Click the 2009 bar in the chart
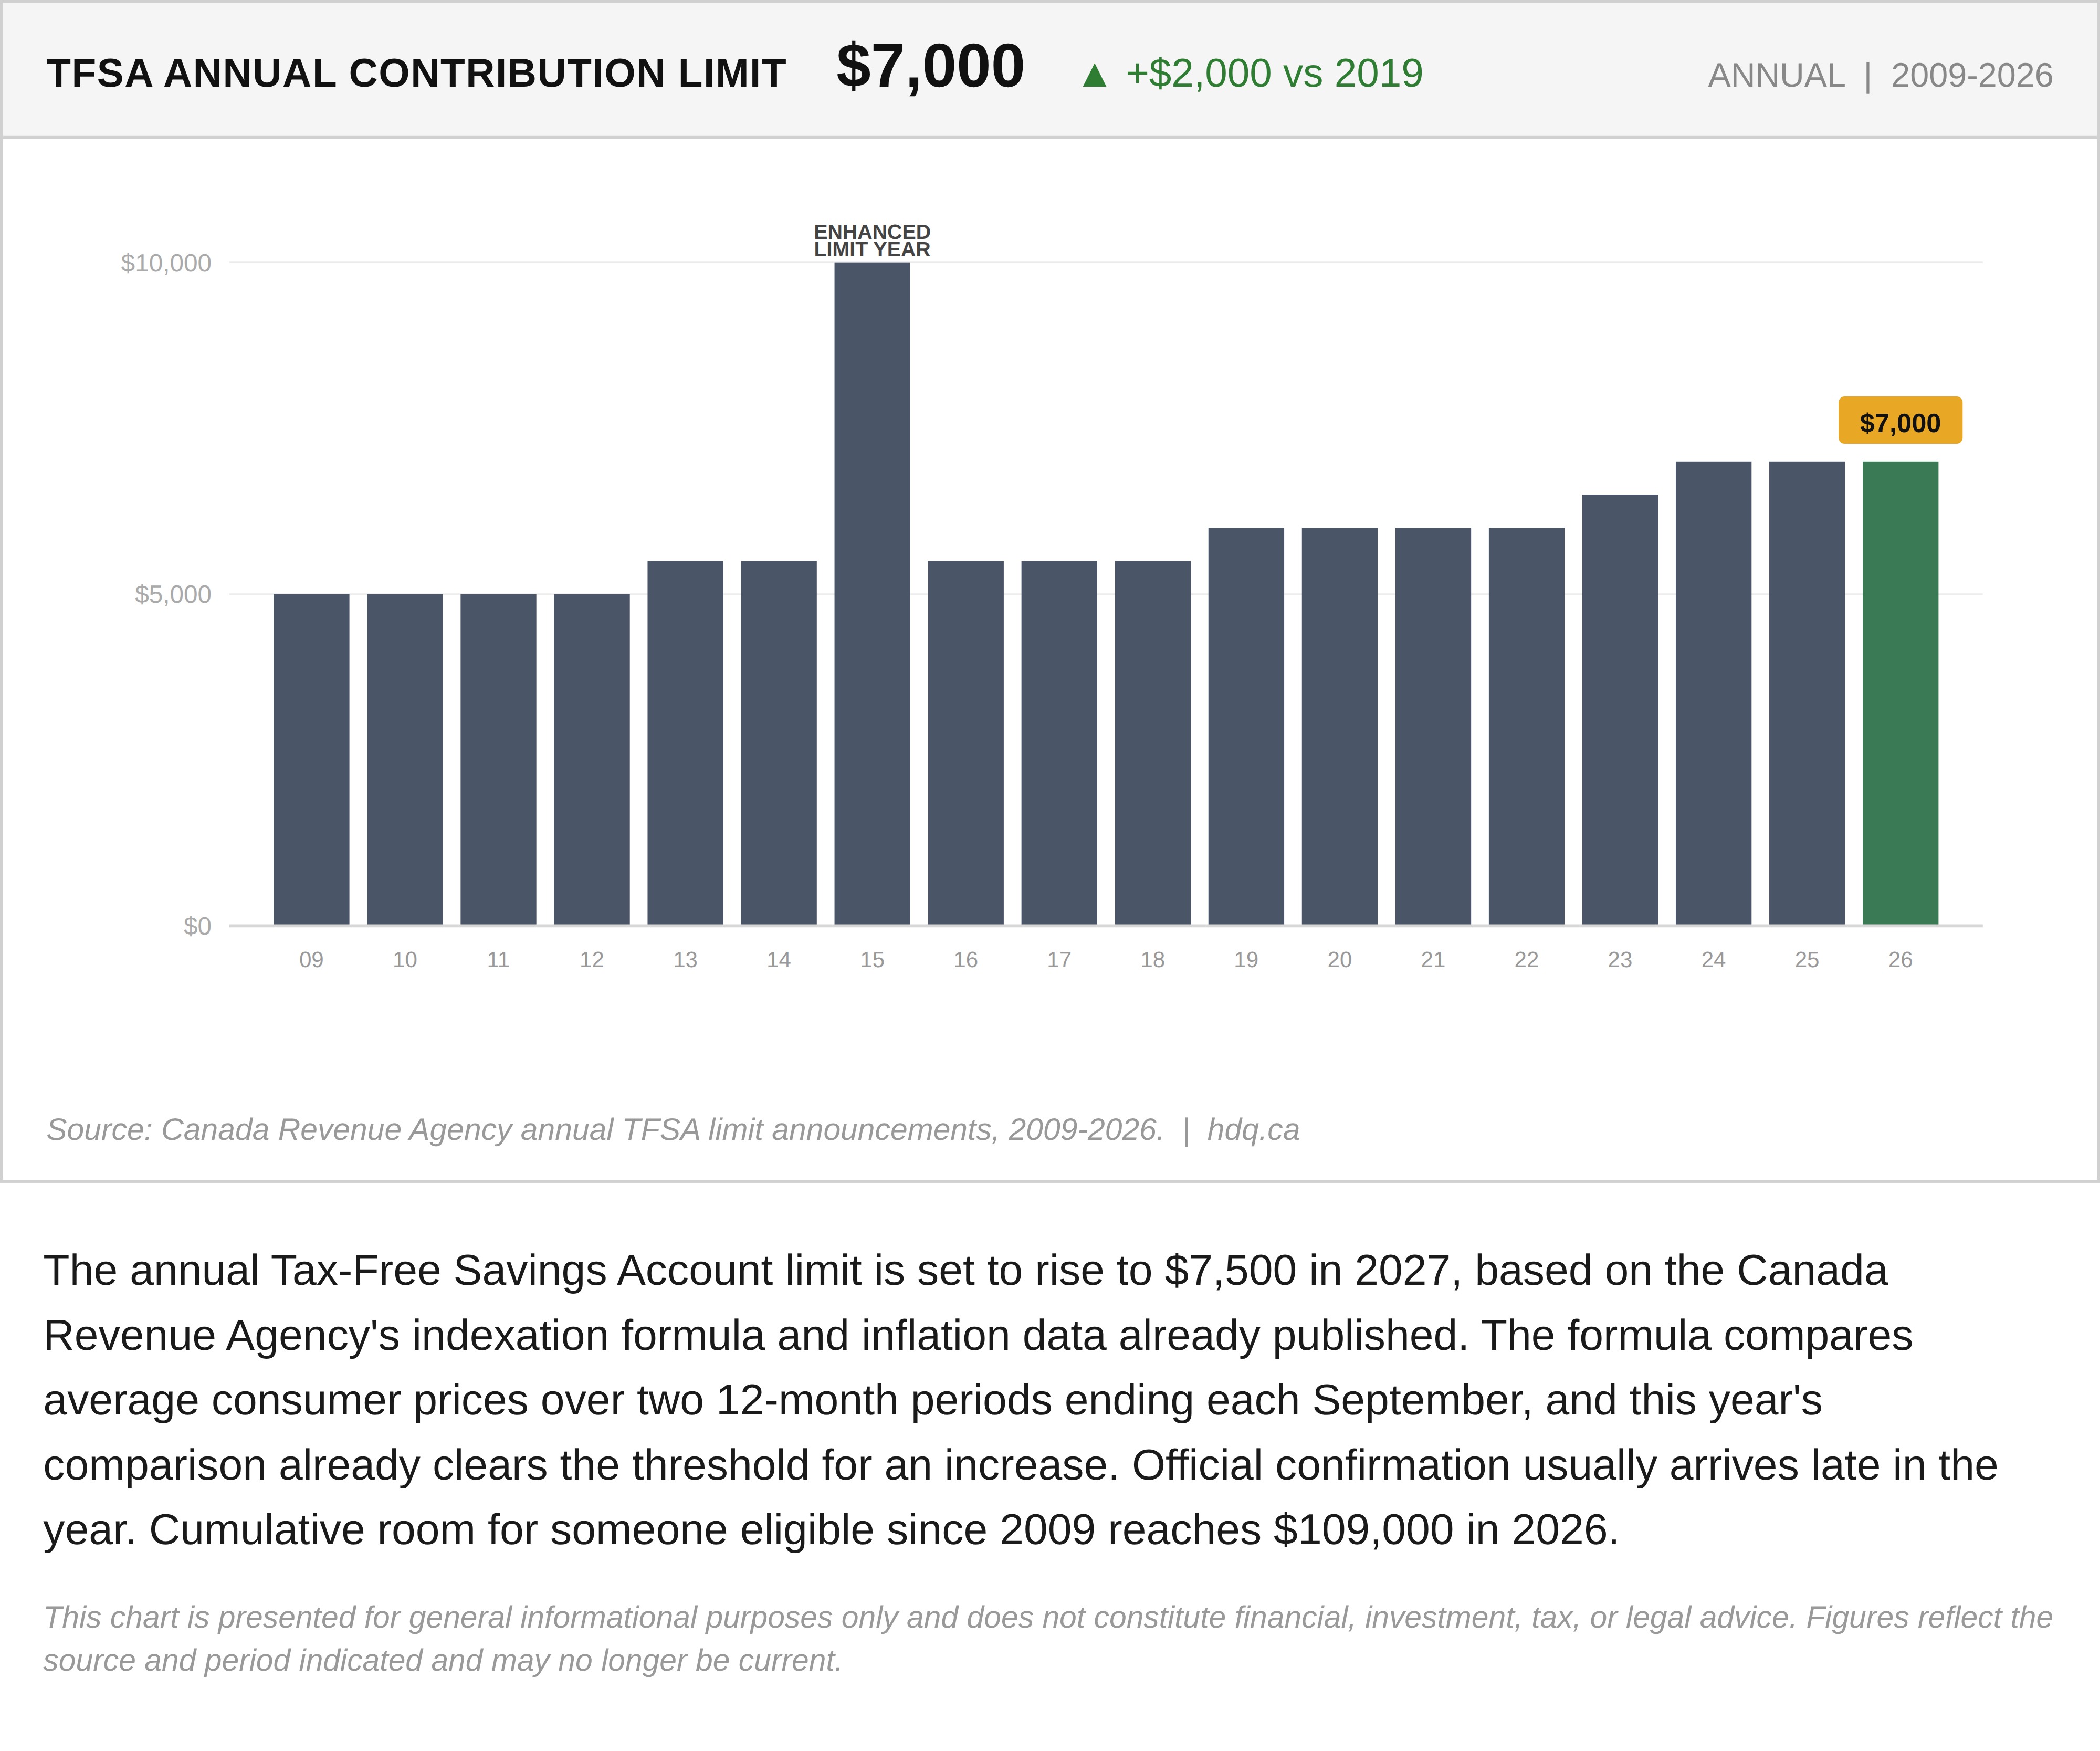 click(311, 759)
